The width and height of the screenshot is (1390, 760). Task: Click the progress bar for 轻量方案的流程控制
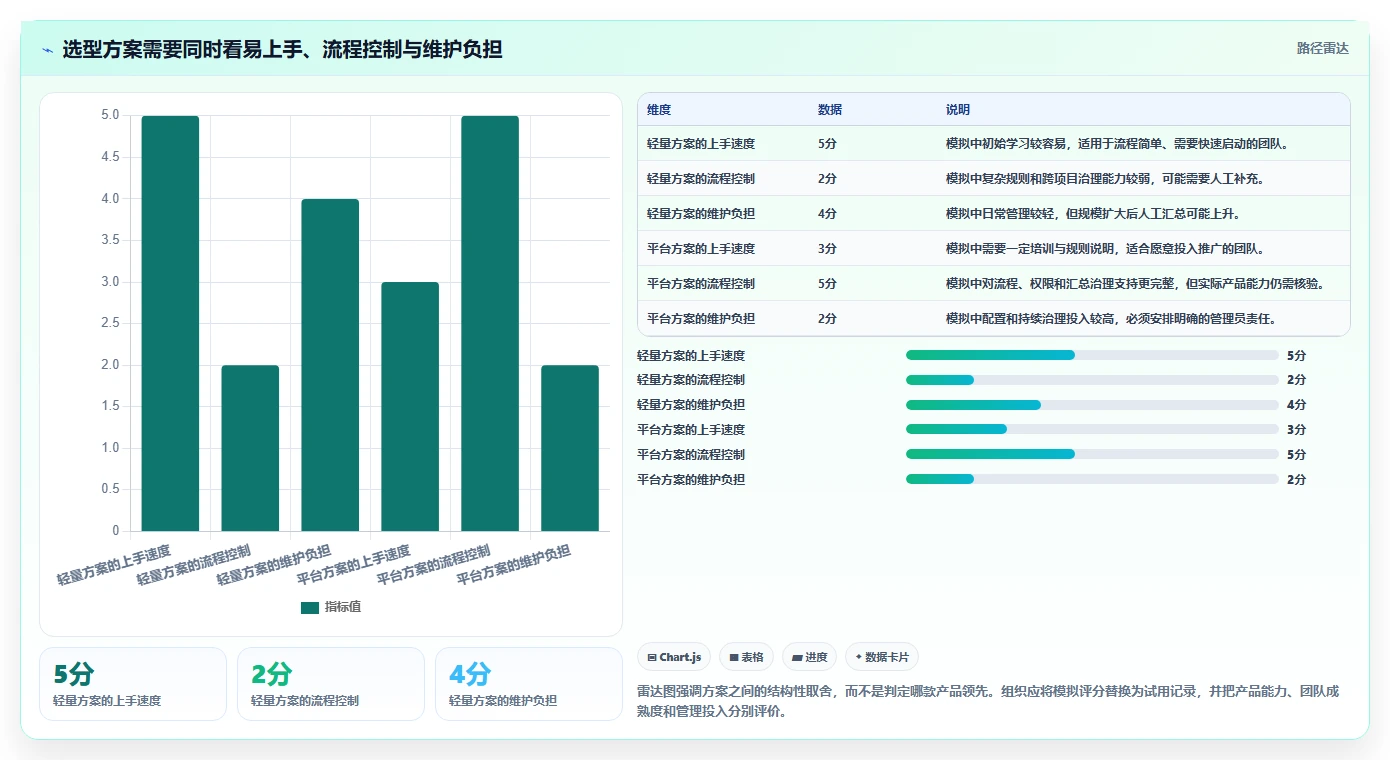click(x=1092, y=380)
